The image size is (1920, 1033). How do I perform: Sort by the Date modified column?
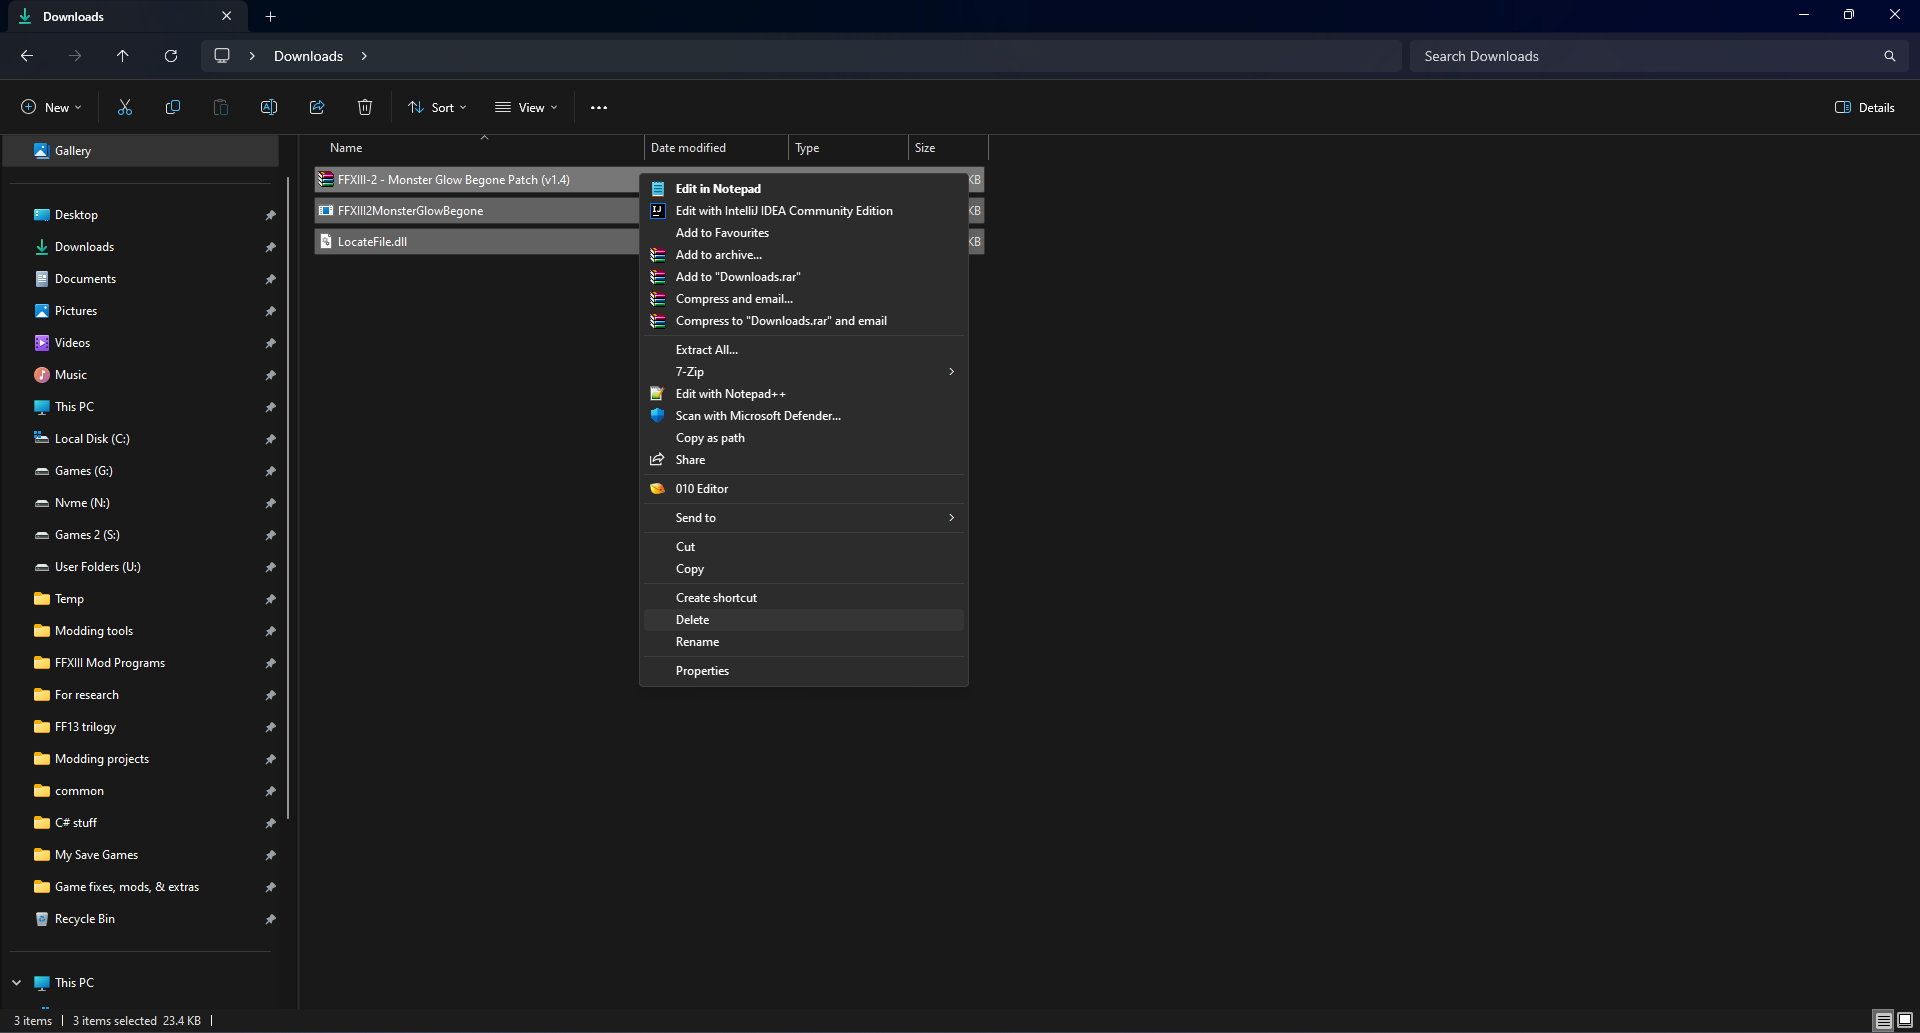coord(716,148)
